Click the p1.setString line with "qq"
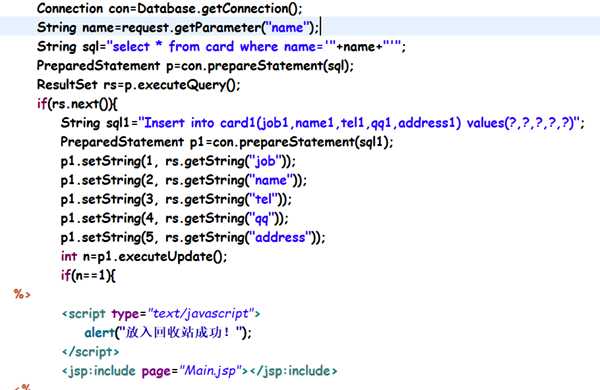The width and height of the screenshot is (600, 390). coord(174,219)
